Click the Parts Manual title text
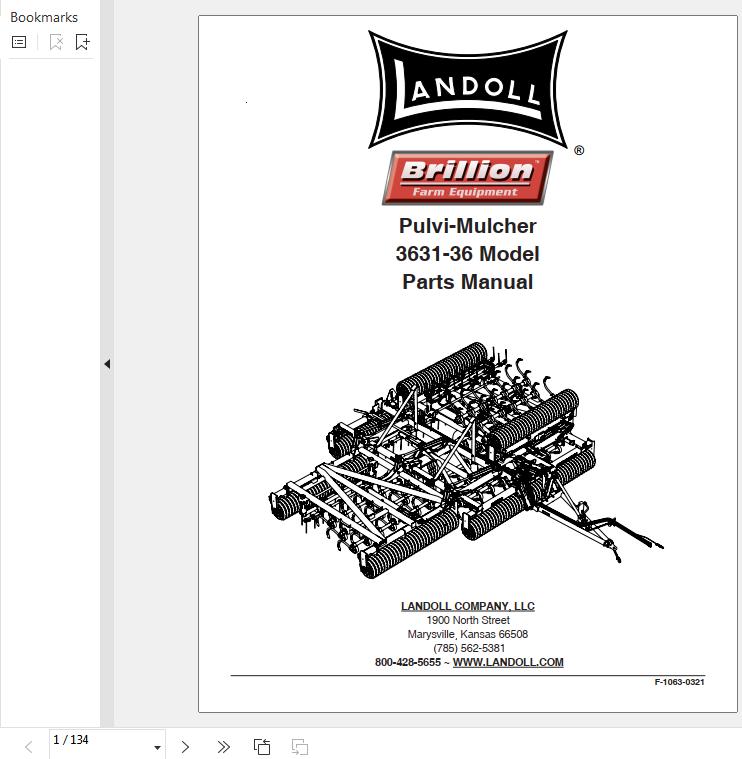Image resolution: width=742 pixels, height=759 pixels. click(x=467, y=282)
